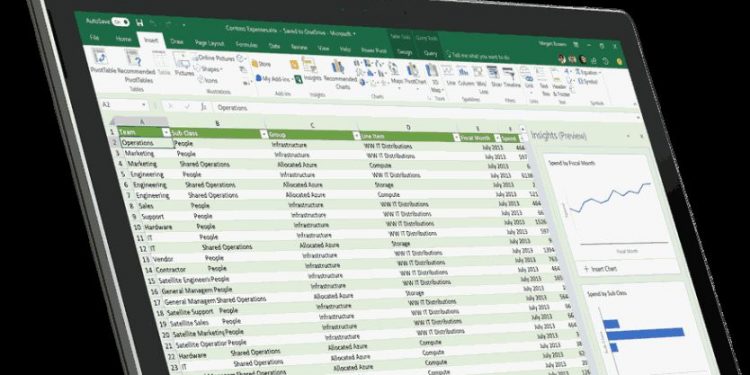Open the Team column filter dropdown
Image resolution: width=750 pixels, height=375 pixels.
pos(166,132)
